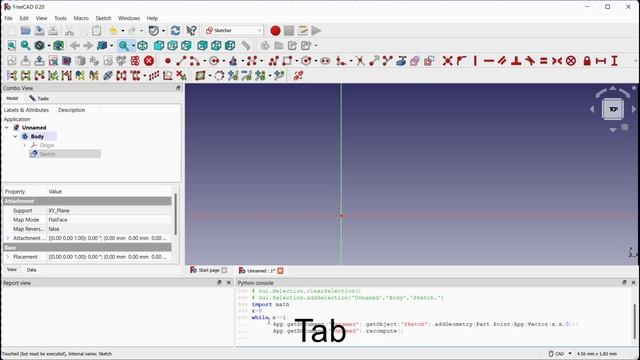Click the navigation cube Top face
The image size is (640, 360).
(x=613, y=109)
